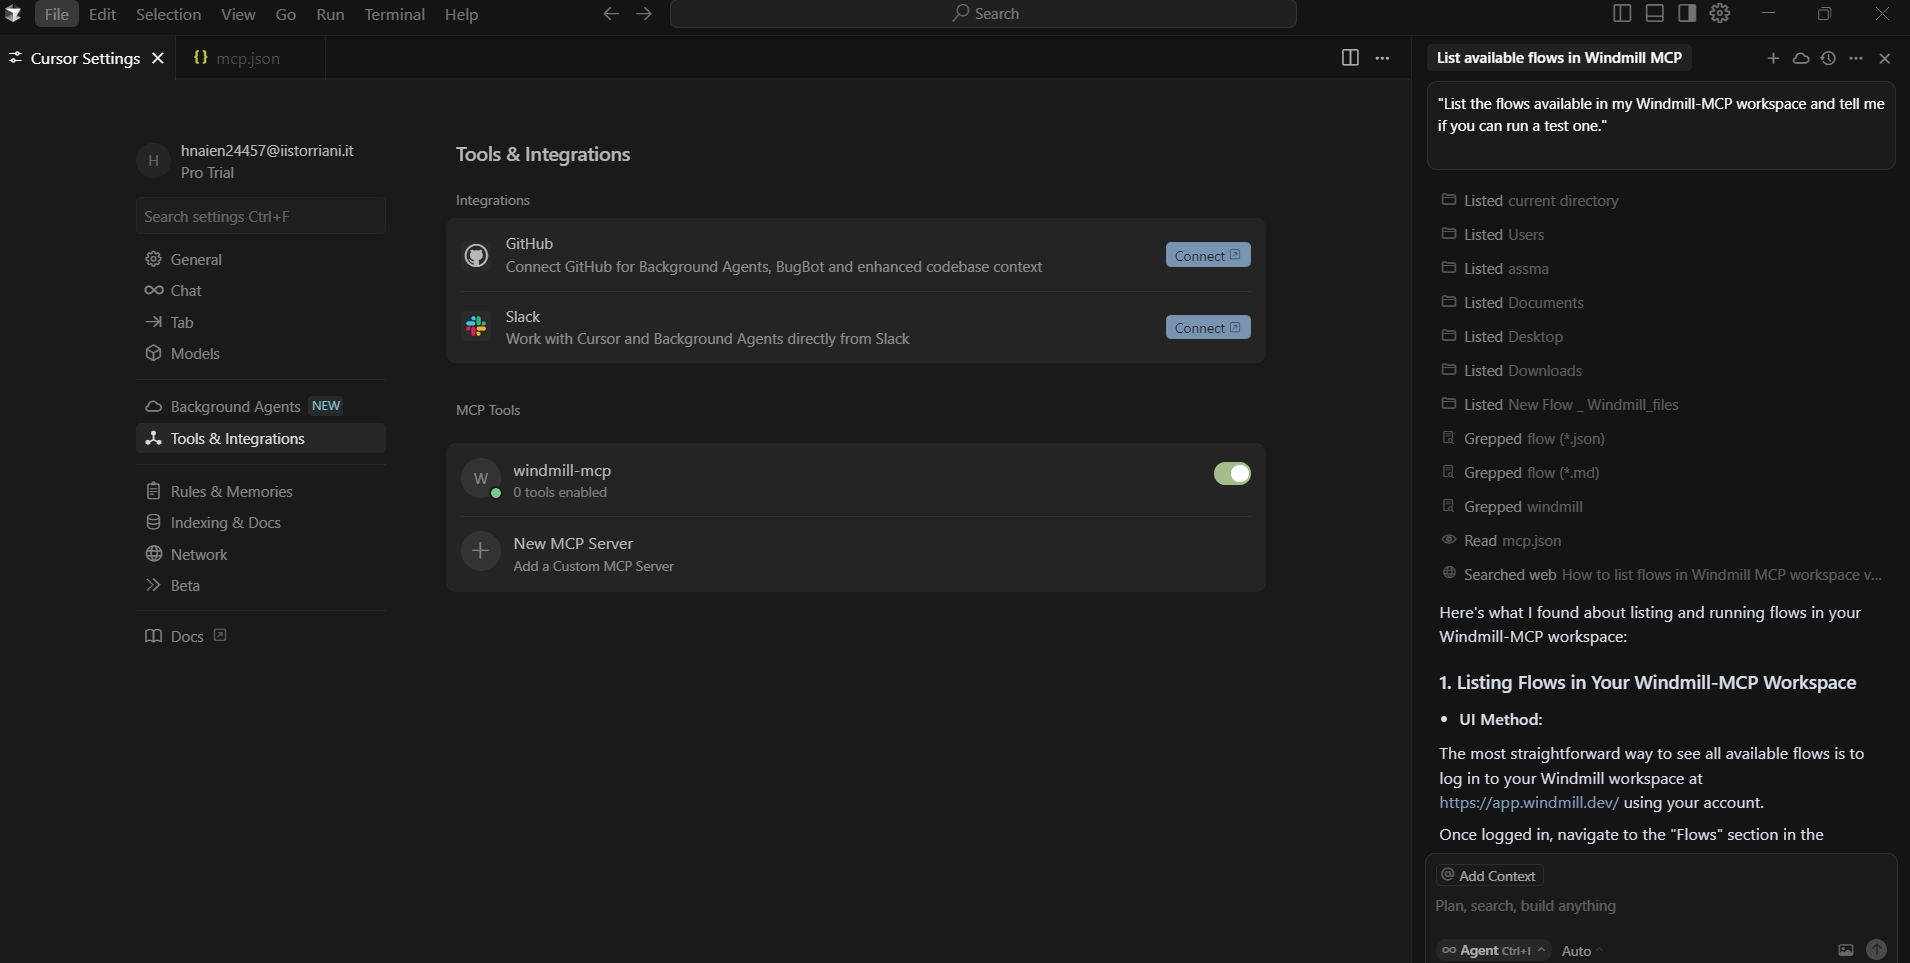Image resolution: width=1910 pixels, height=963 pixels.
Task: Focus the chat input Plan, search, build anything
Action: click(x=1660, y=906)
